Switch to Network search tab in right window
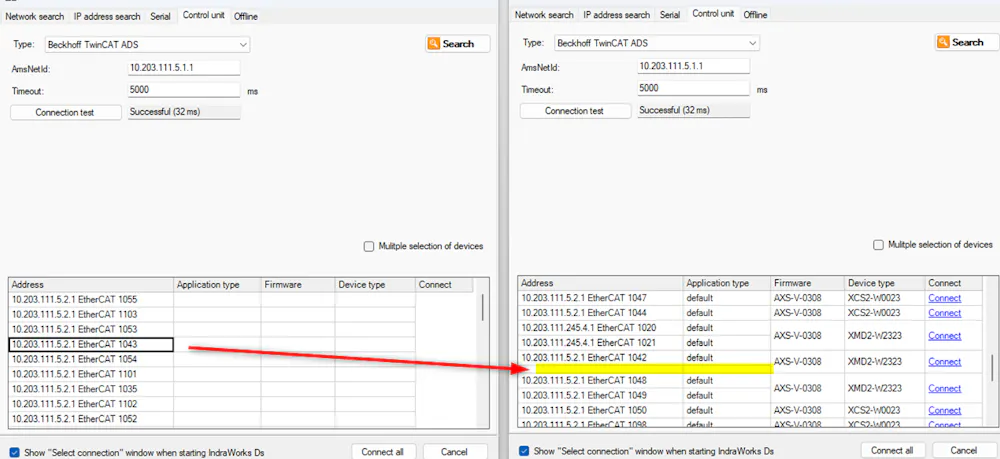1000x459 pixels. point(544,15)
